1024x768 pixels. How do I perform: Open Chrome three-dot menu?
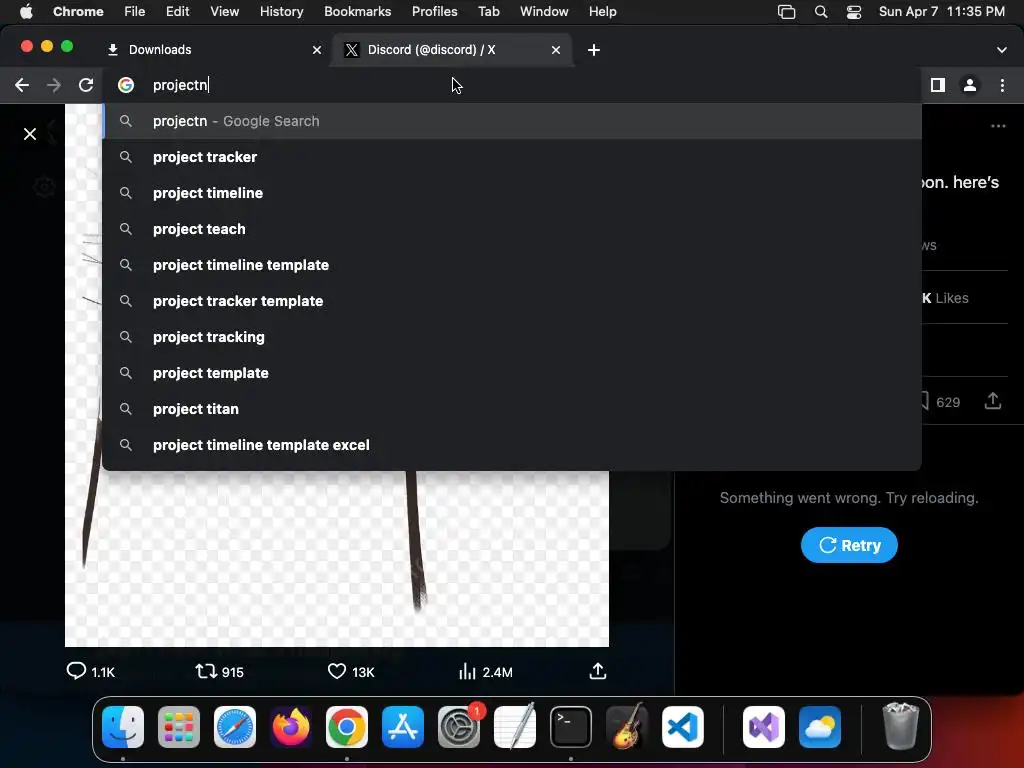point(1002,85)
